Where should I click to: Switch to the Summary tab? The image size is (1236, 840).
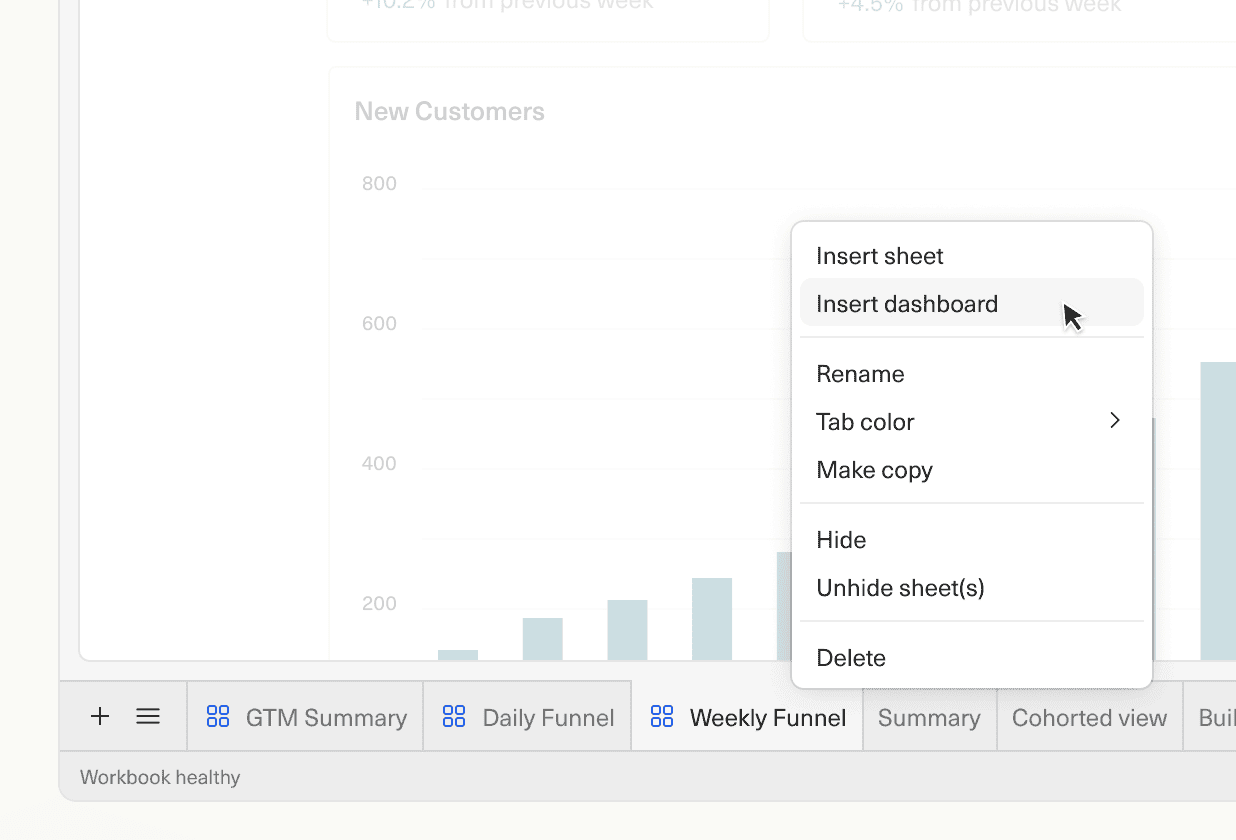pyautogui.click(x=928, y=716)
